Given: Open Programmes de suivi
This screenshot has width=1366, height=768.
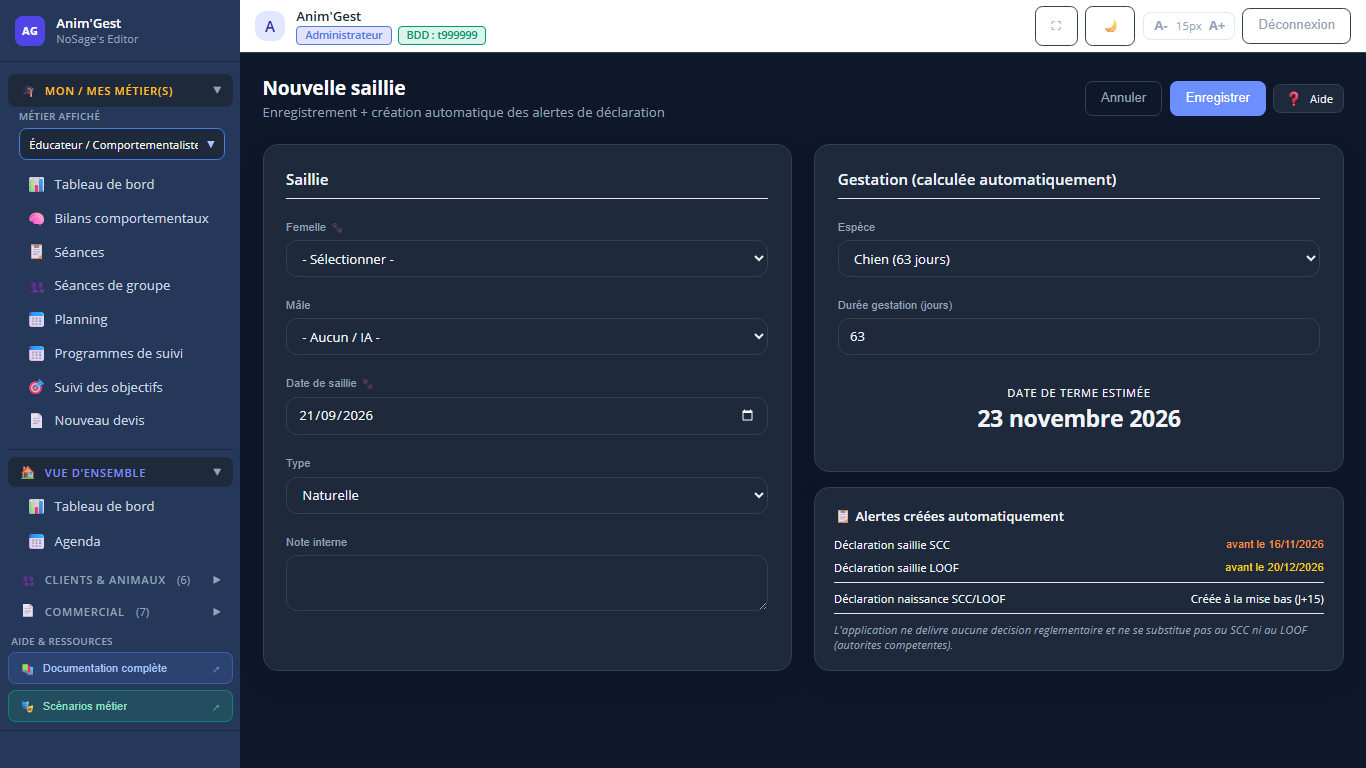Looking at the screenshot, I should 120,353.
